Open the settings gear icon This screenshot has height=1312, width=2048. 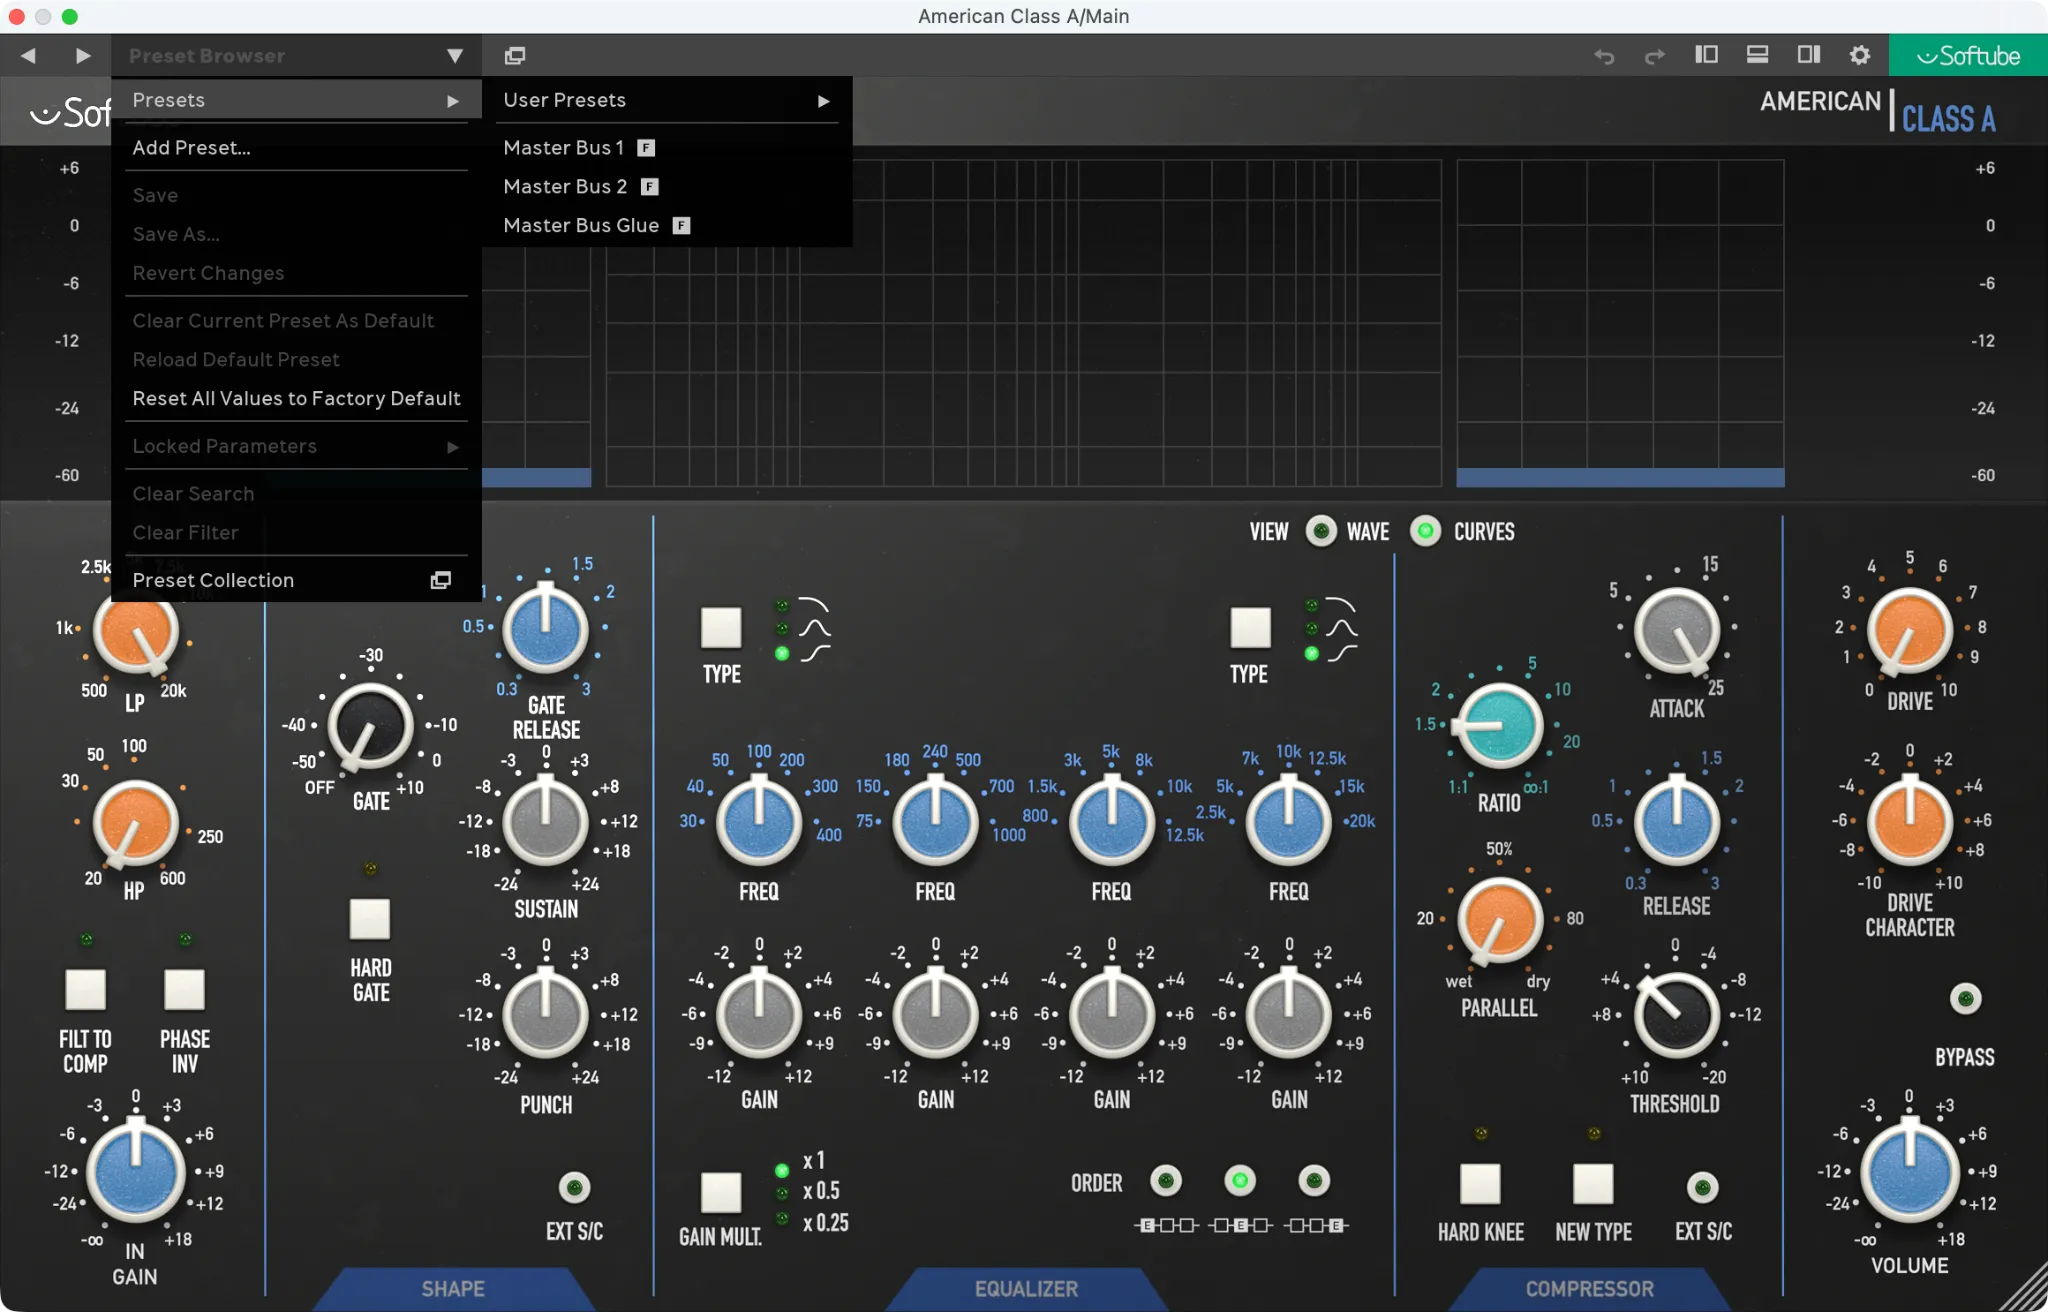click(x=1859, y=55)
